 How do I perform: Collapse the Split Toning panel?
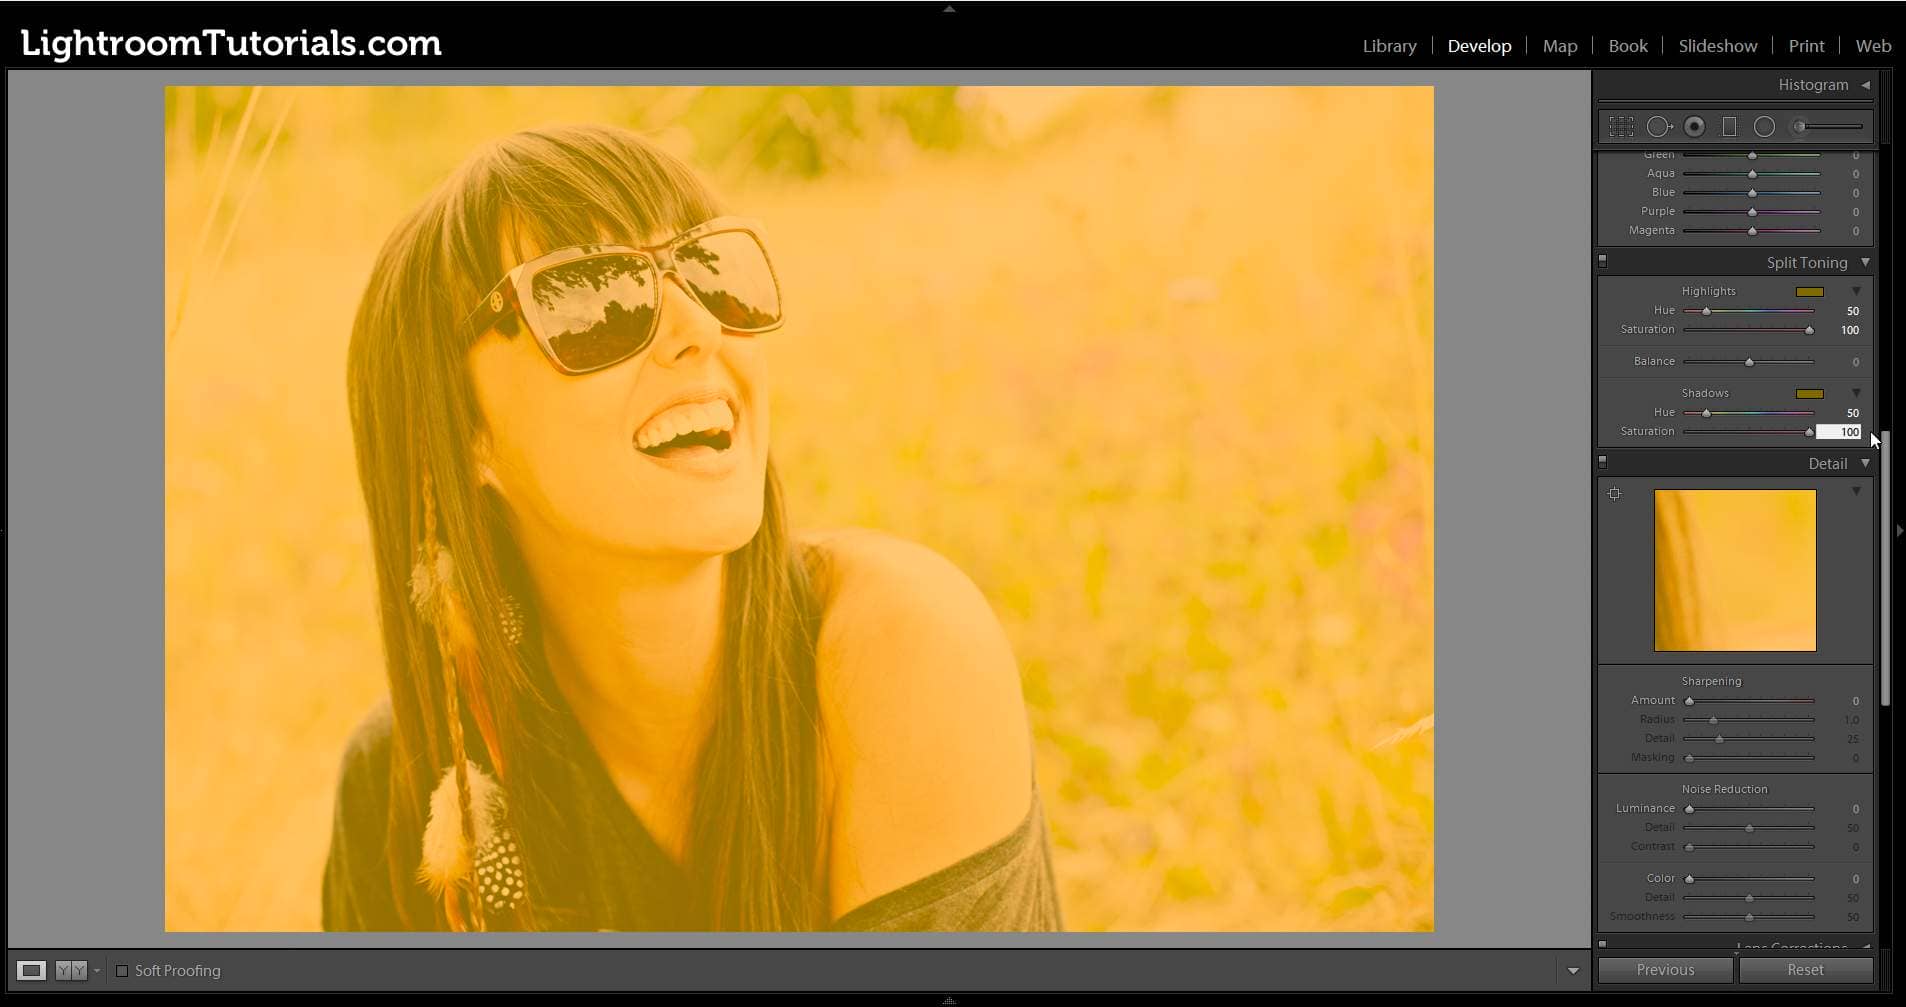1865,262
